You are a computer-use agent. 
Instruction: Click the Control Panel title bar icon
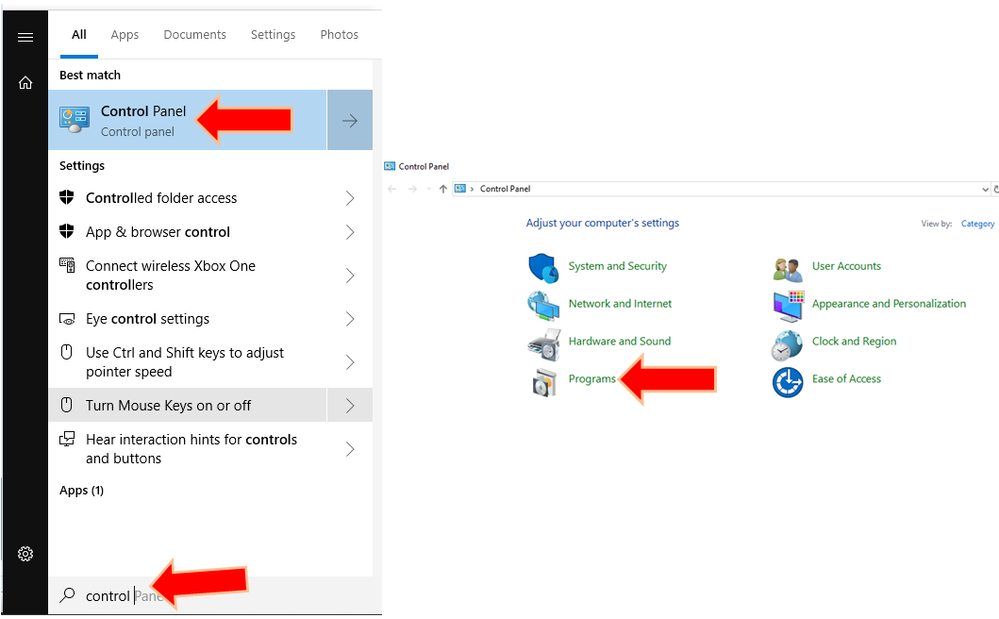tap(390, 166)
